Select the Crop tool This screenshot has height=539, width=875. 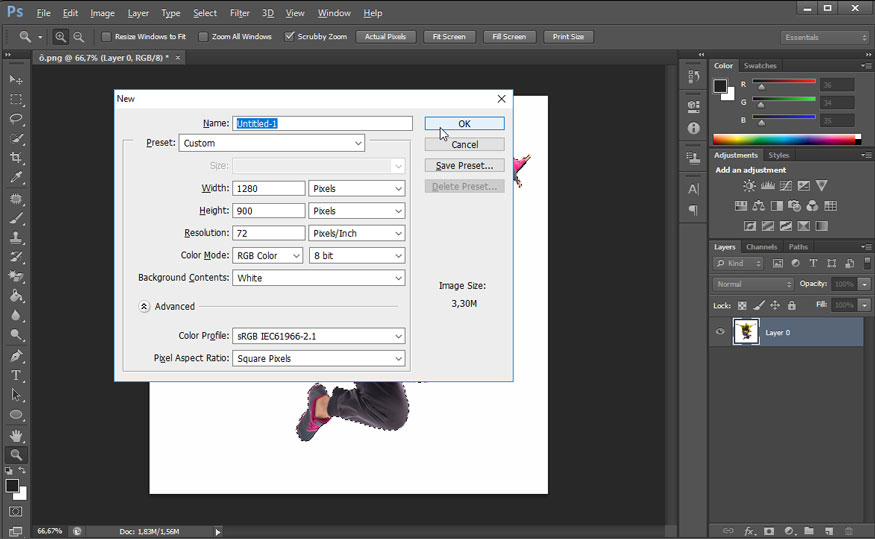(16, 158)
